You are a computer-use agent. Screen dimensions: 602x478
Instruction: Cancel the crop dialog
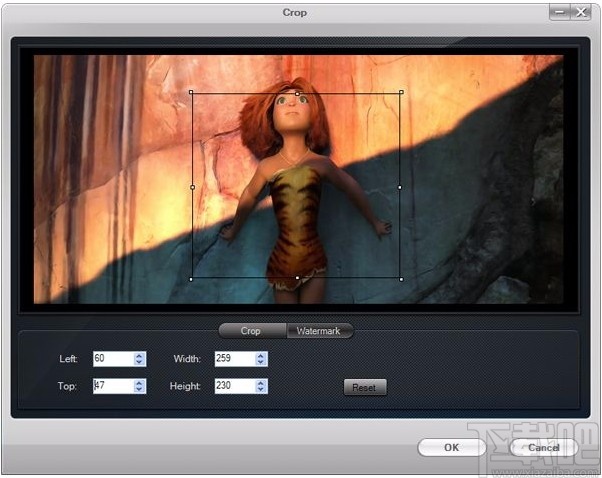[x=543, y=447]
